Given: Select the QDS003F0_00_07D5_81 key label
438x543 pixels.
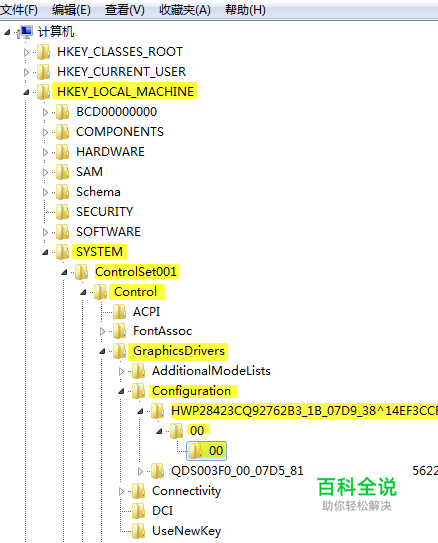Looking at the screenshot, I should point(237,471).
